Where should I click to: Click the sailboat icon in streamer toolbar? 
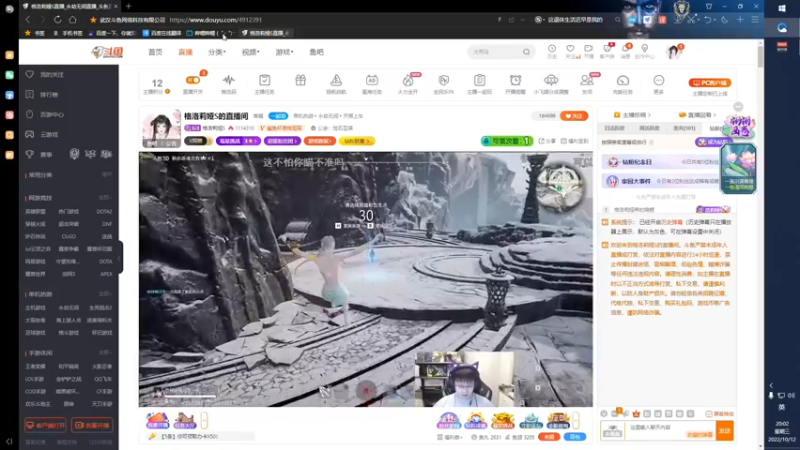(x=336, y=80)
